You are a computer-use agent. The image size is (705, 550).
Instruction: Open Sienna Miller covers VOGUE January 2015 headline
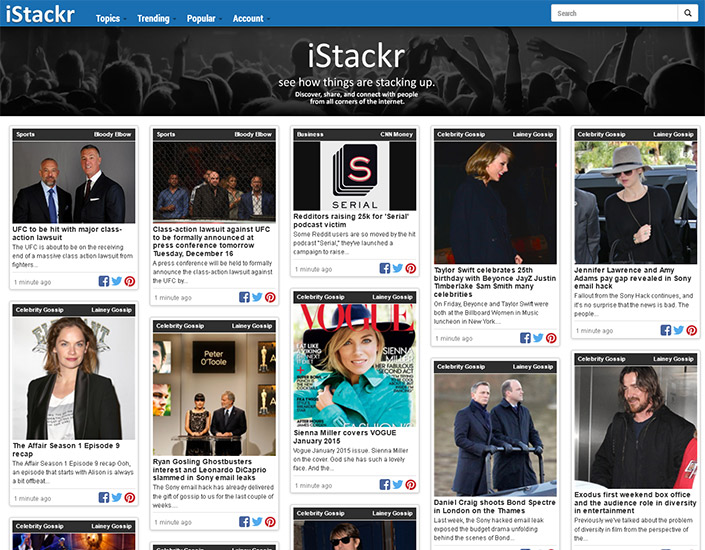point(345,437)
